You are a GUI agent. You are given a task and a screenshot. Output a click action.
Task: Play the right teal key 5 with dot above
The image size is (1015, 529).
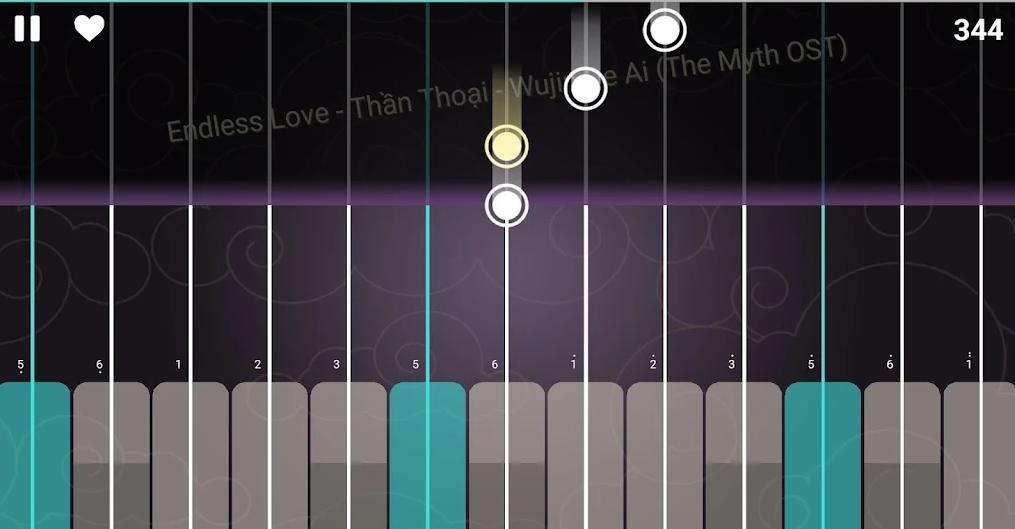[x=823, y=455]
